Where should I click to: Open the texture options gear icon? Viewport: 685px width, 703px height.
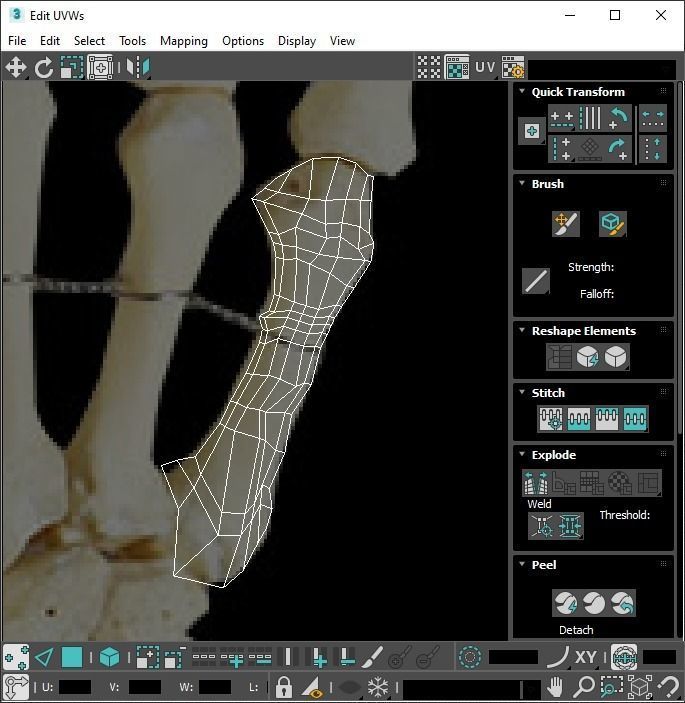tap(513, 67)
